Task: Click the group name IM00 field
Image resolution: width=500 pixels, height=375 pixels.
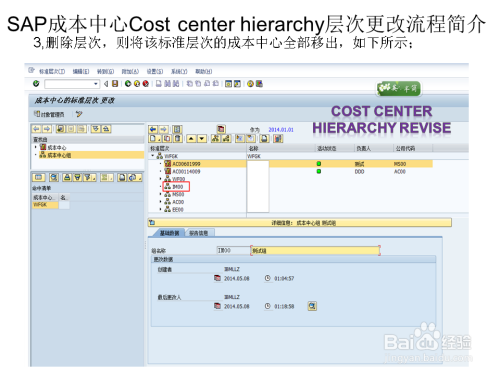Action: pyautogui.click(x=233, y=250)
